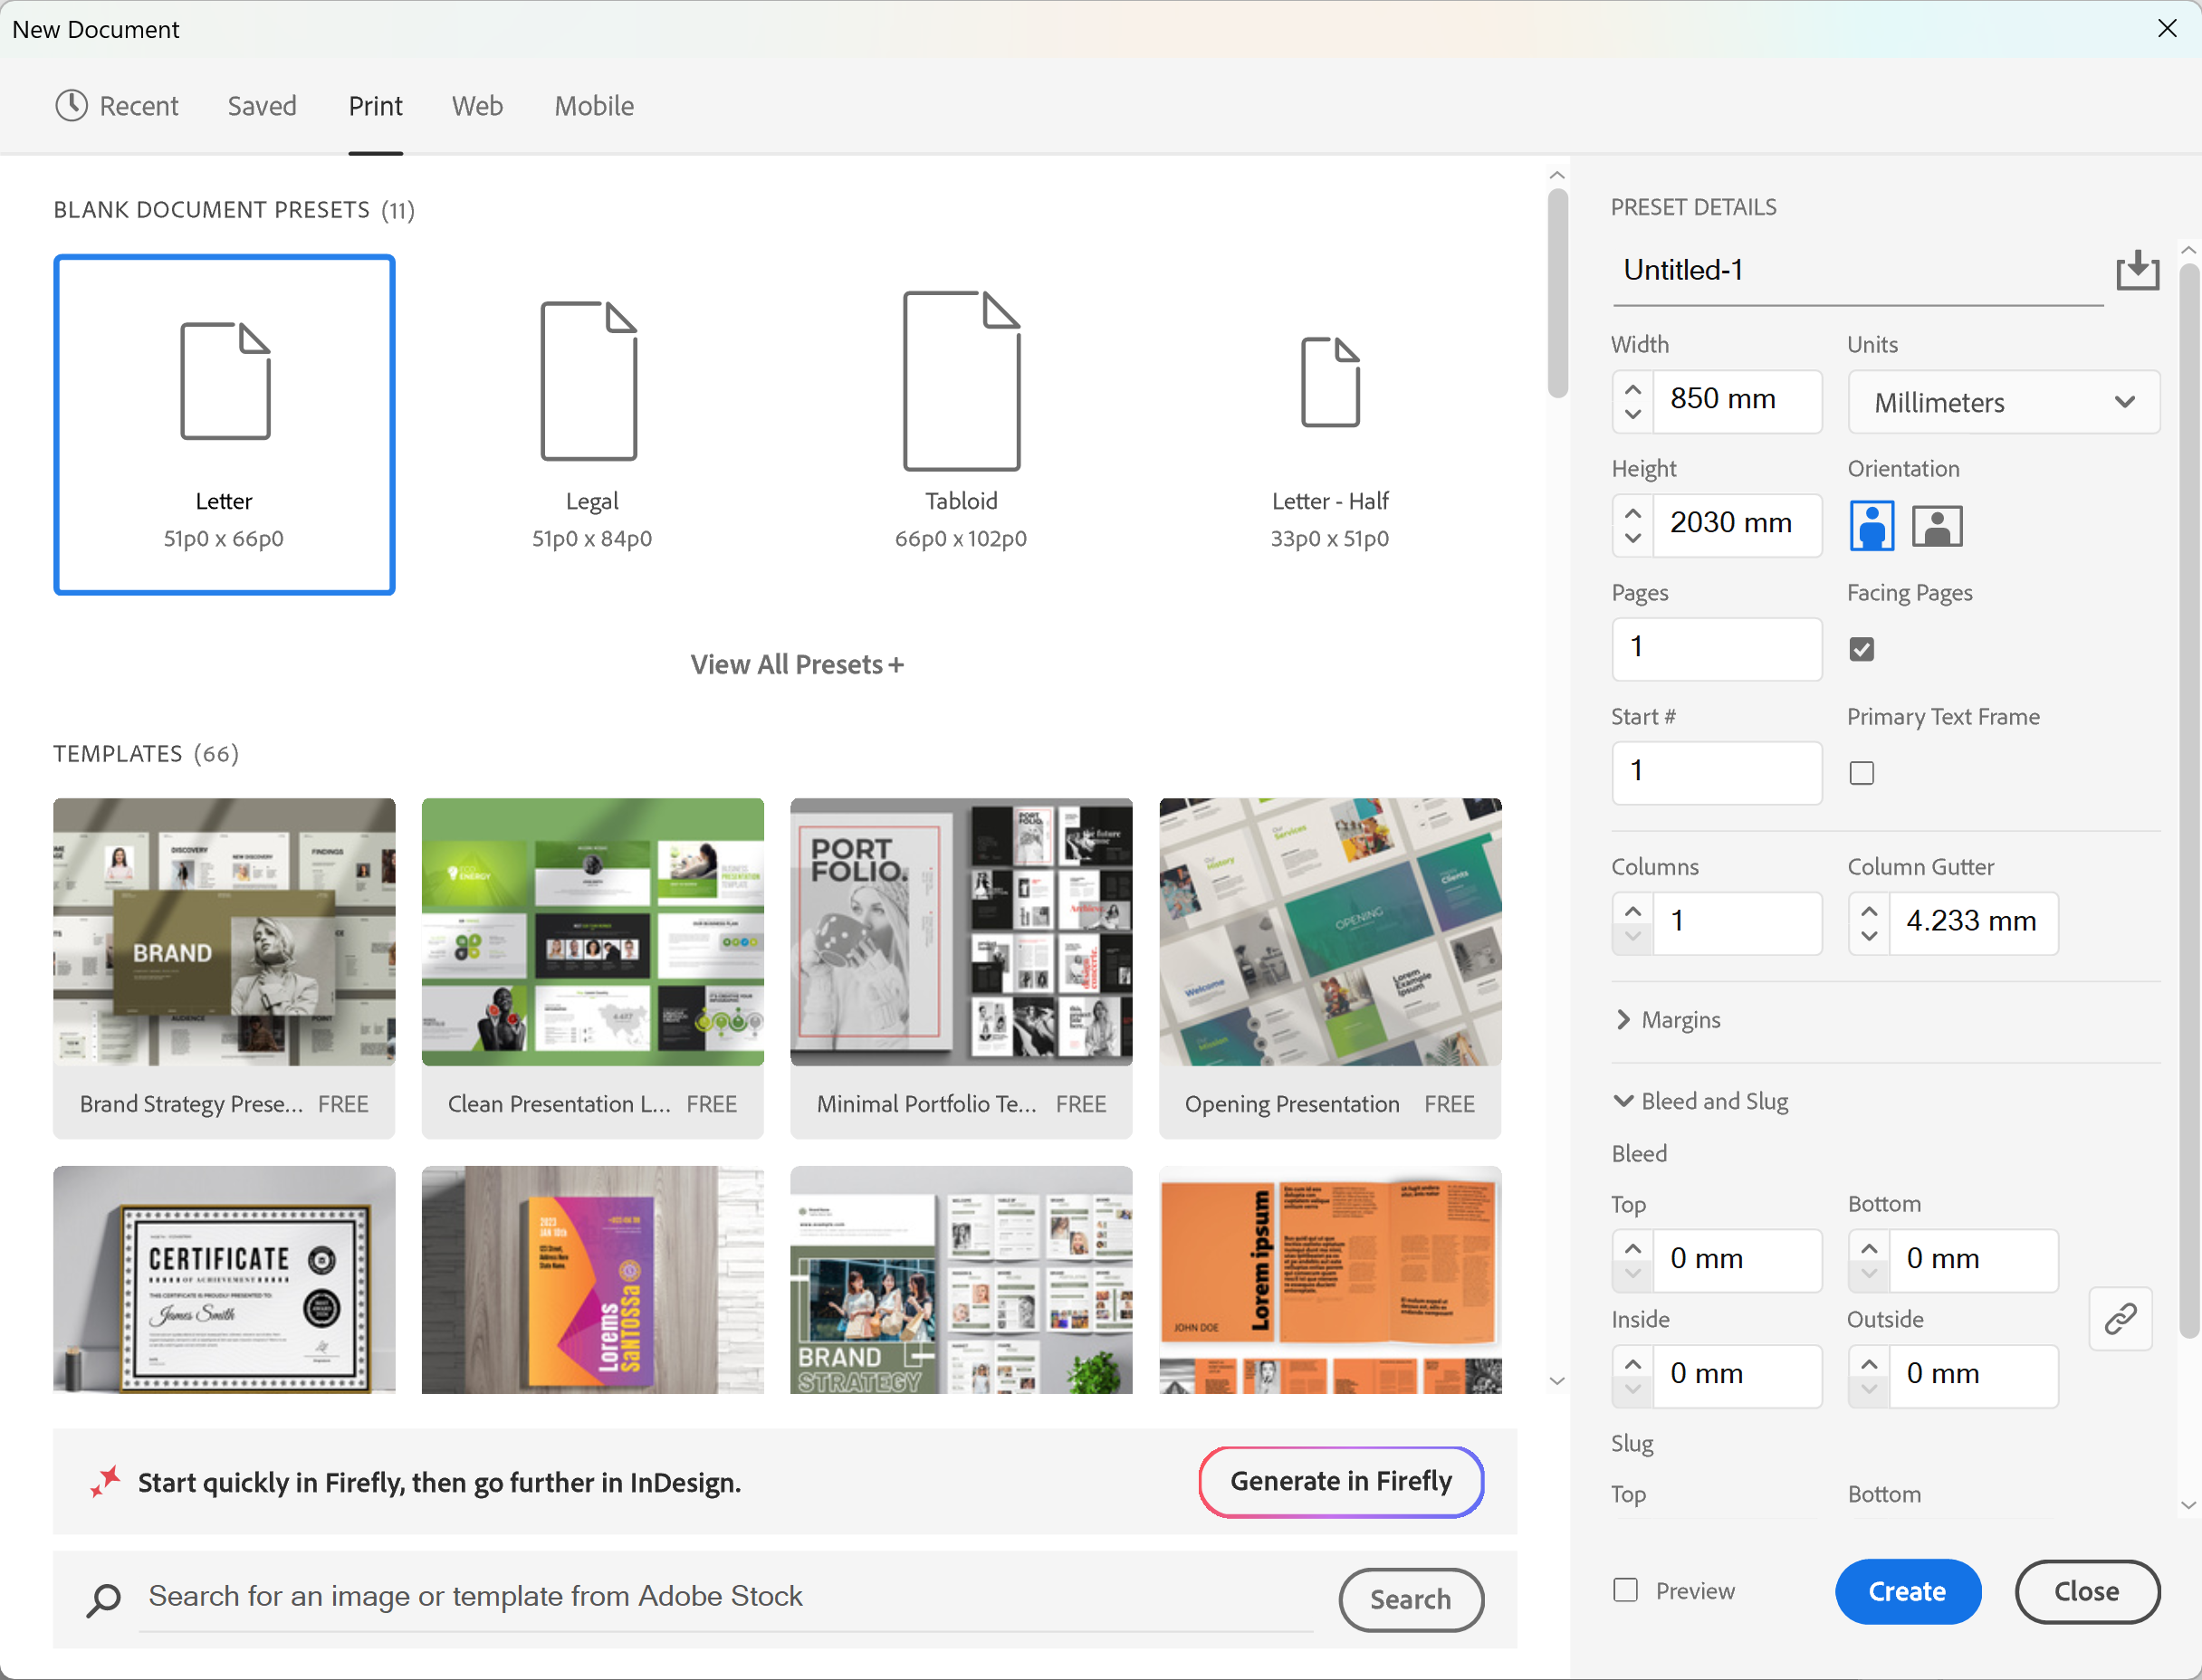This screenshot has width=2202, height=1680.
Task: Click the Adobe Stock search field
Action: [727, 1597]
